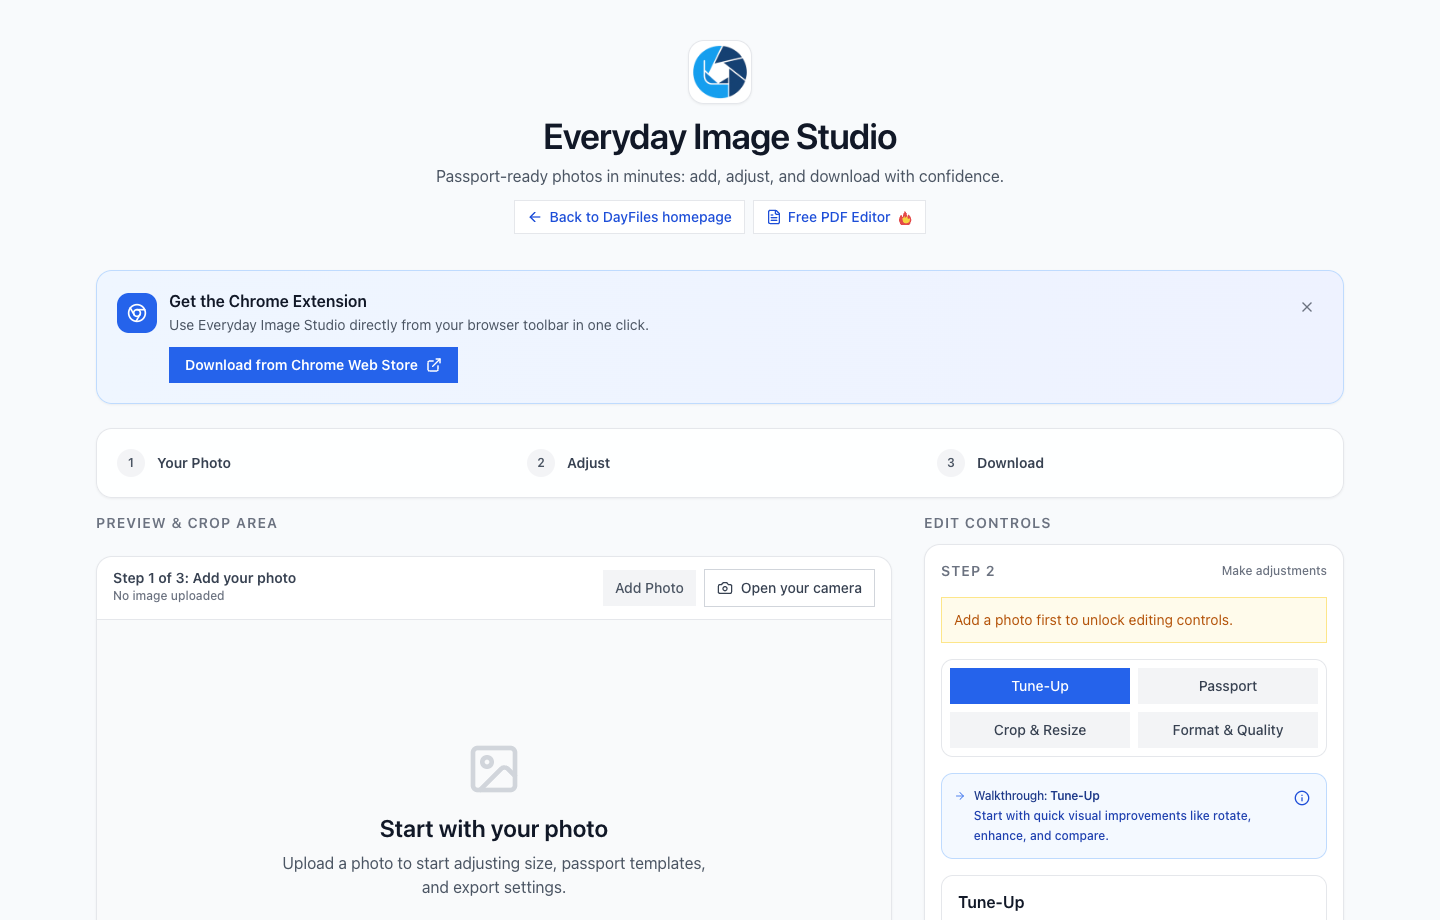The height and width of the screenshot is (920, 1440).
Task: Click the external-link icon on Chrome Web Store button
Action: (434, 364)
